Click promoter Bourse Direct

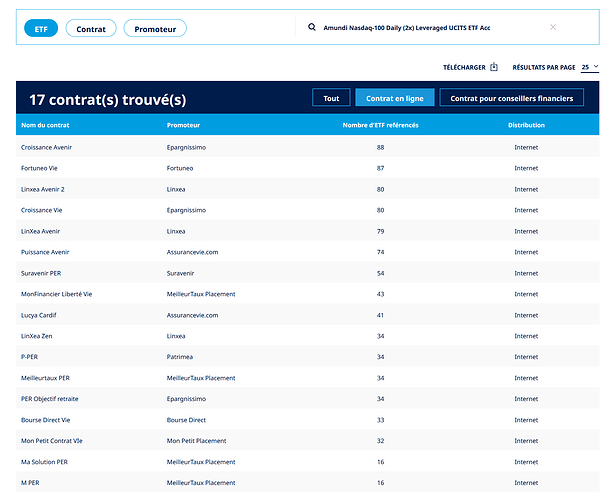pos(186,420)
